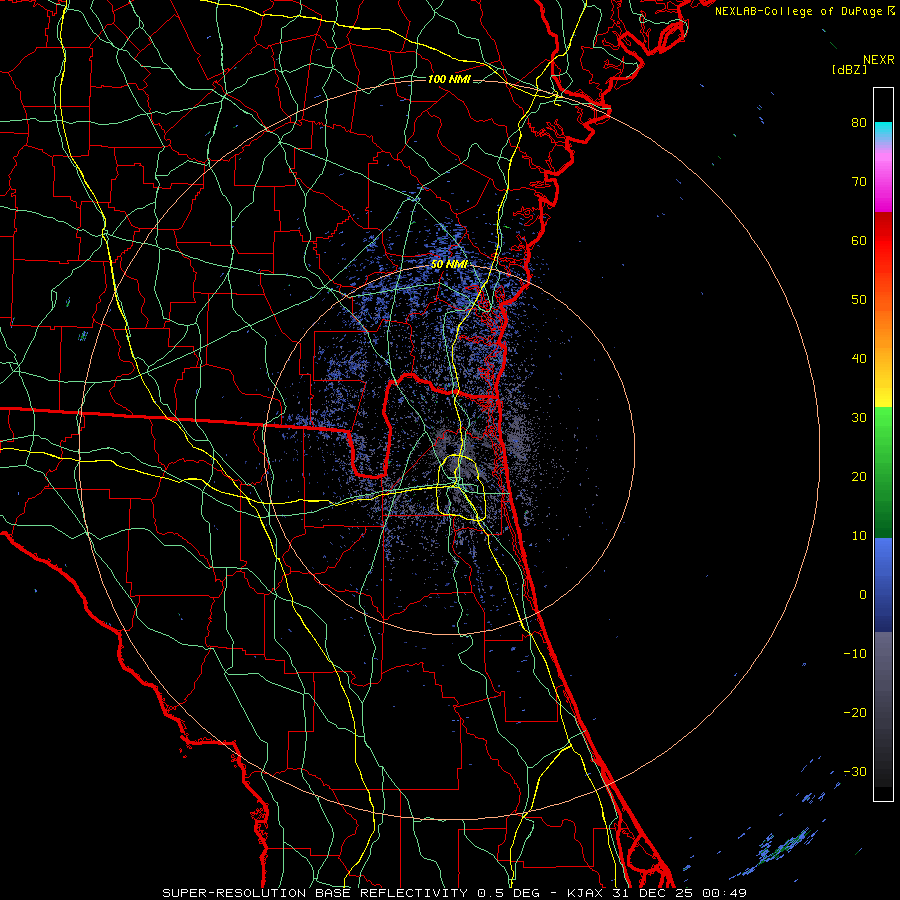Select the -10 value on dBZ scale
This screenshot has height=900, width=900.
click(x=855, y=654)
